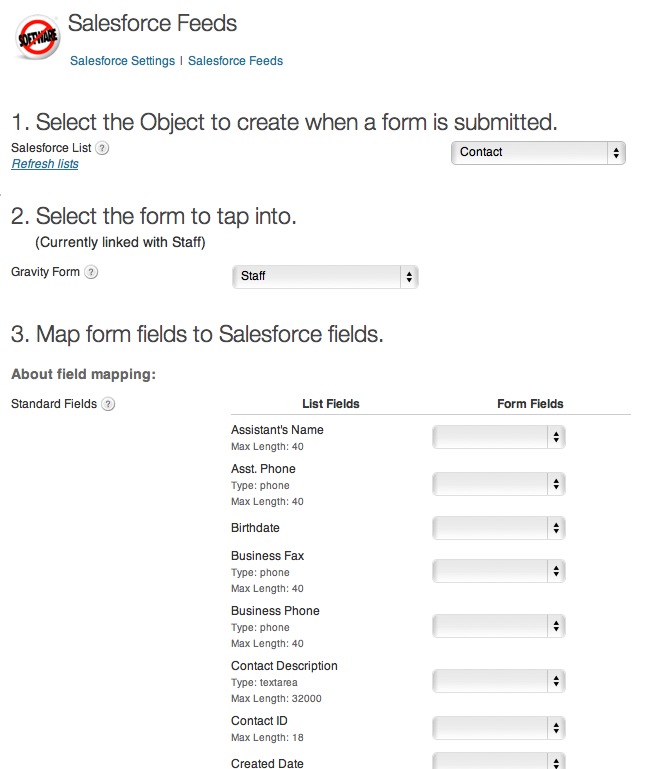Click the Salesforce no-software logo icon
657x769 pixels.
click(x=38, y=39)
